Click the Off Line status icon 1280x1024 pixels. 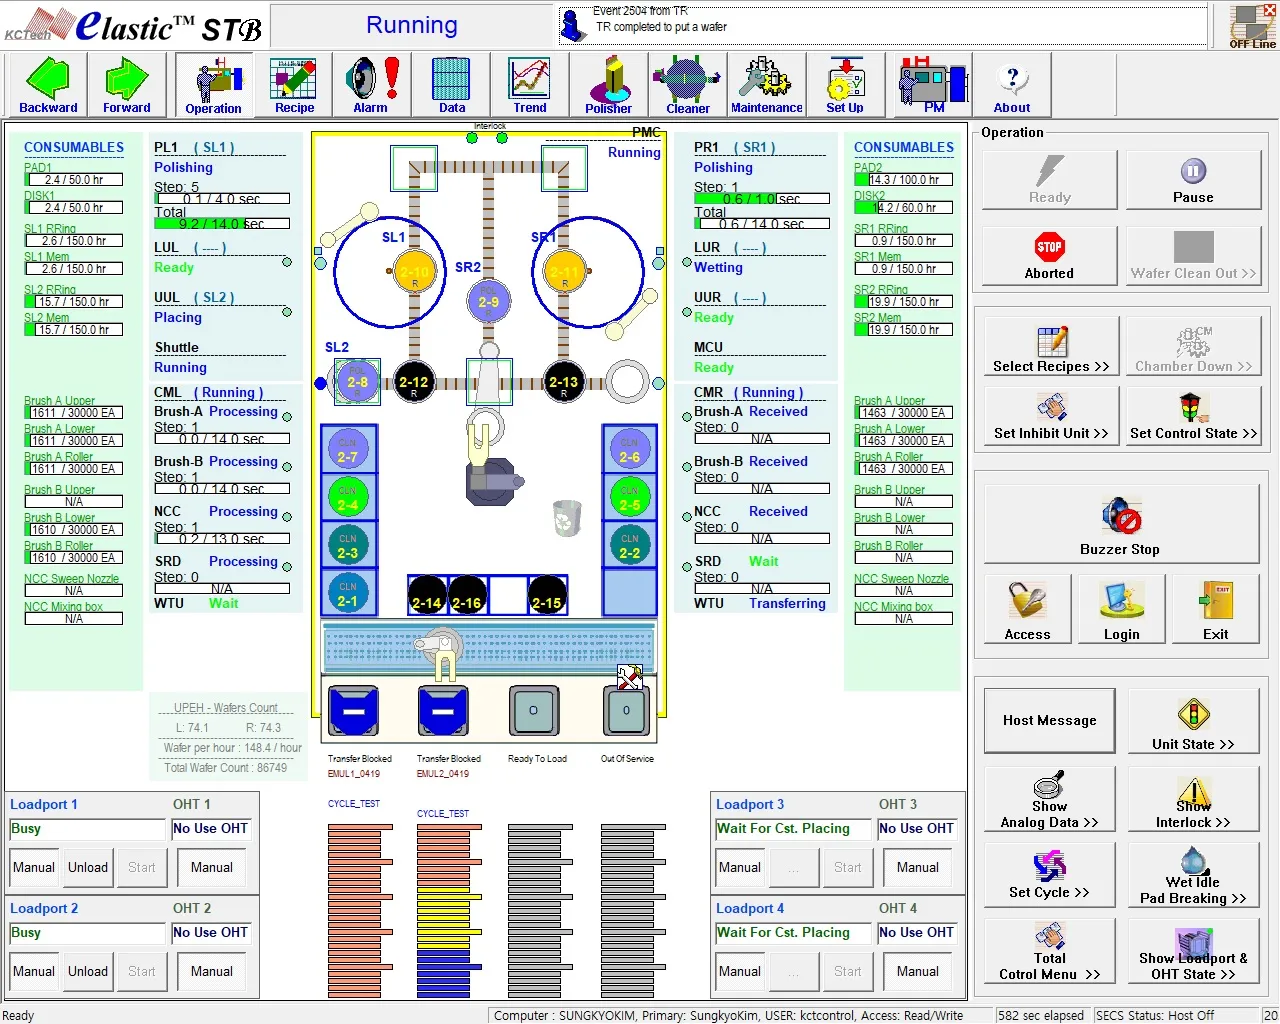(x=1252, y=26)
